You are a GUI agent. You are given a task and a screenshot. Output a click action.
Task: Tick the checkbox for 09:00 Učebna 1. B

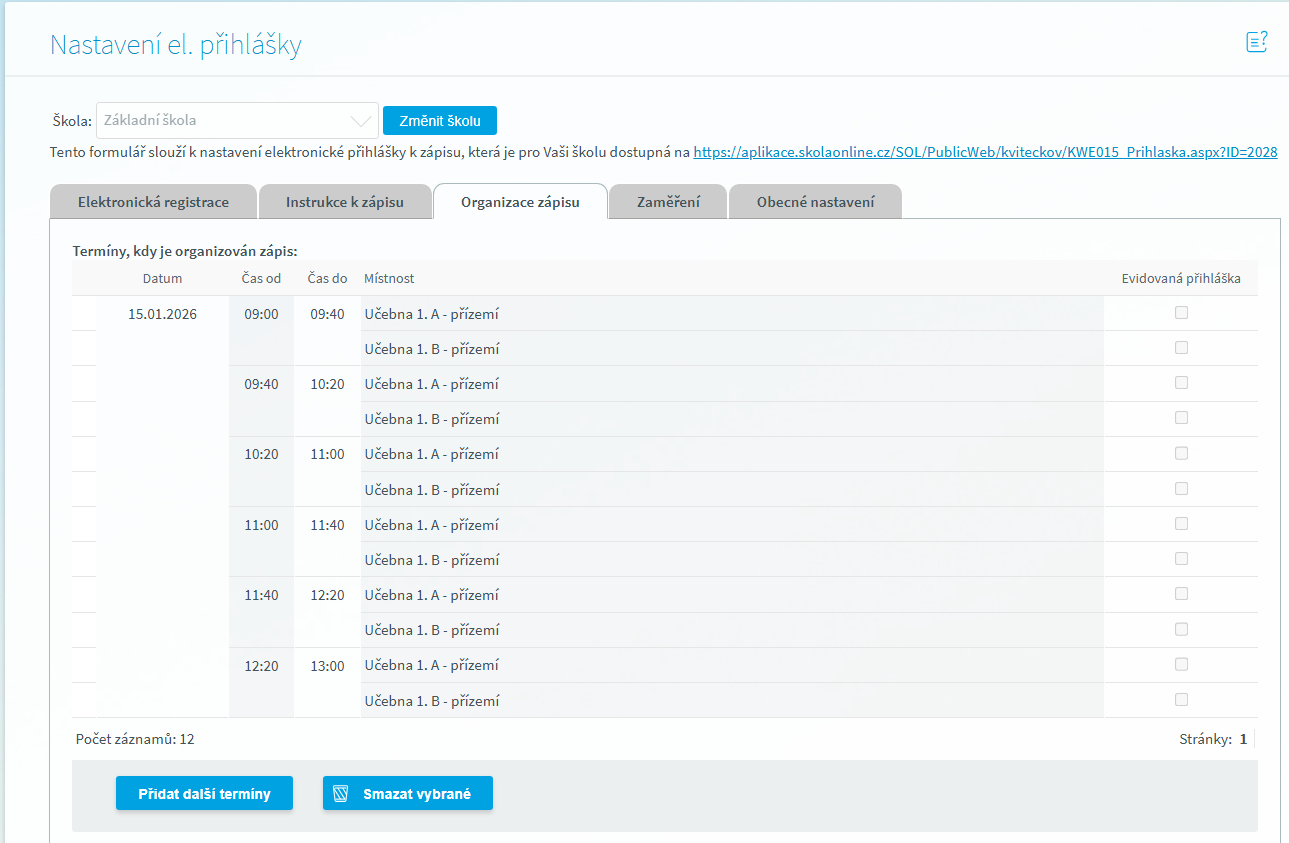point(1181,348)
